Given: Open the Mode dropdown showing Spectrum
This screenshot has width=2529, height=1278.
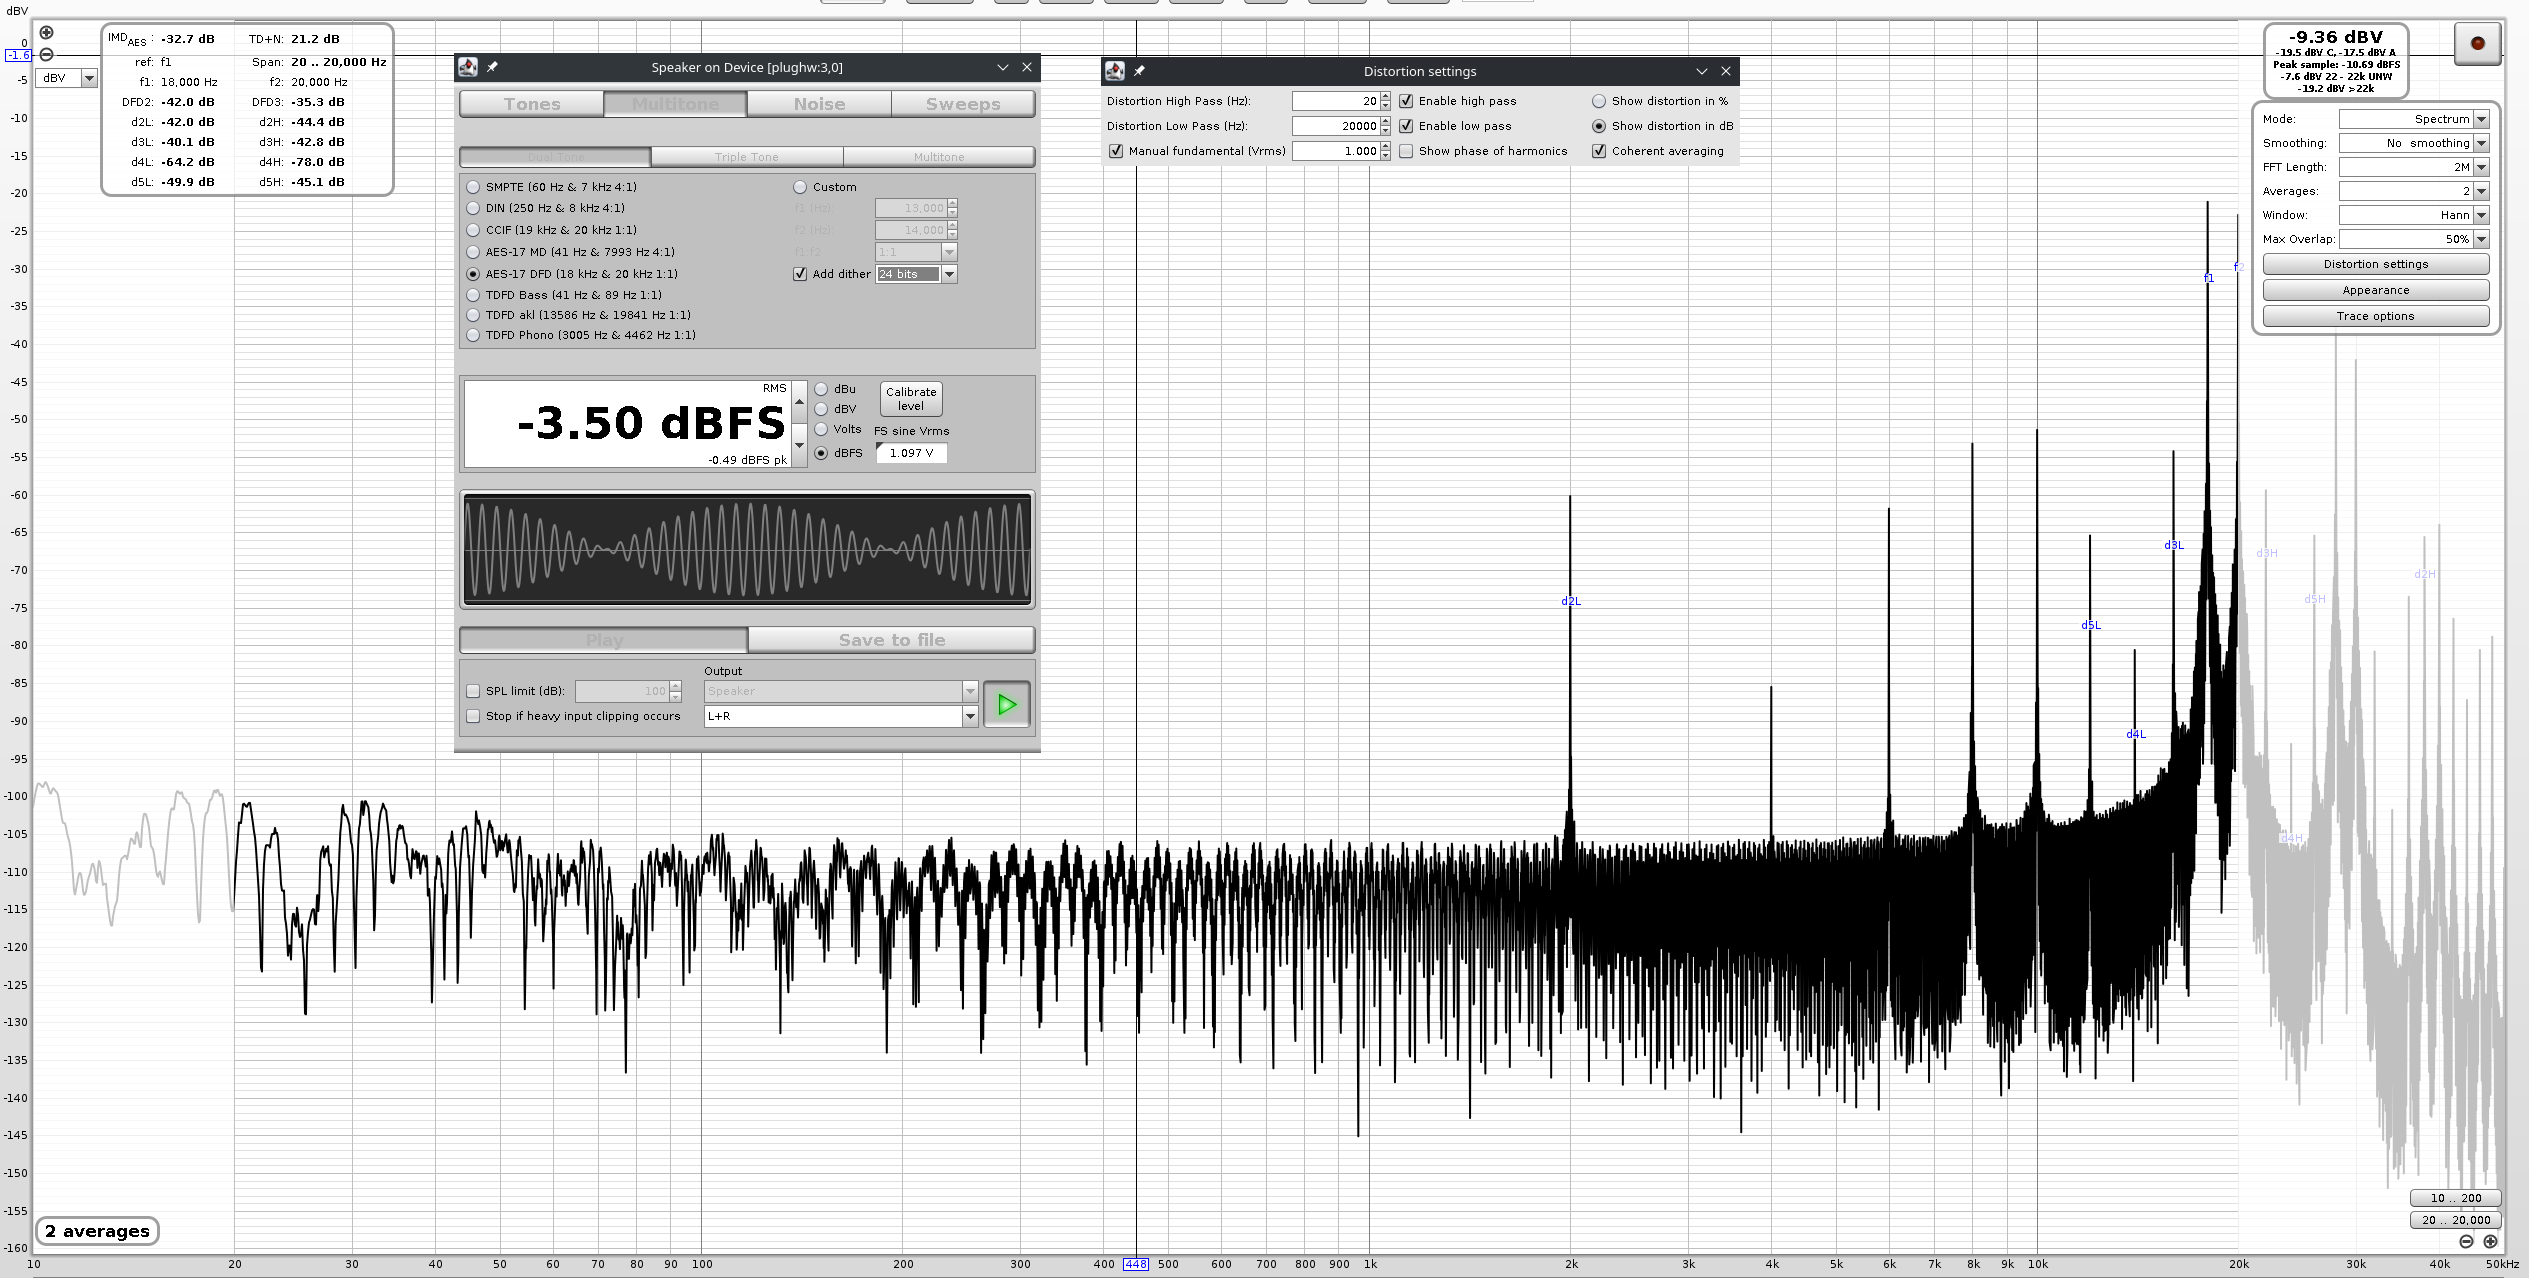Looking at the screenshot, I should (x=2481, y=119).
